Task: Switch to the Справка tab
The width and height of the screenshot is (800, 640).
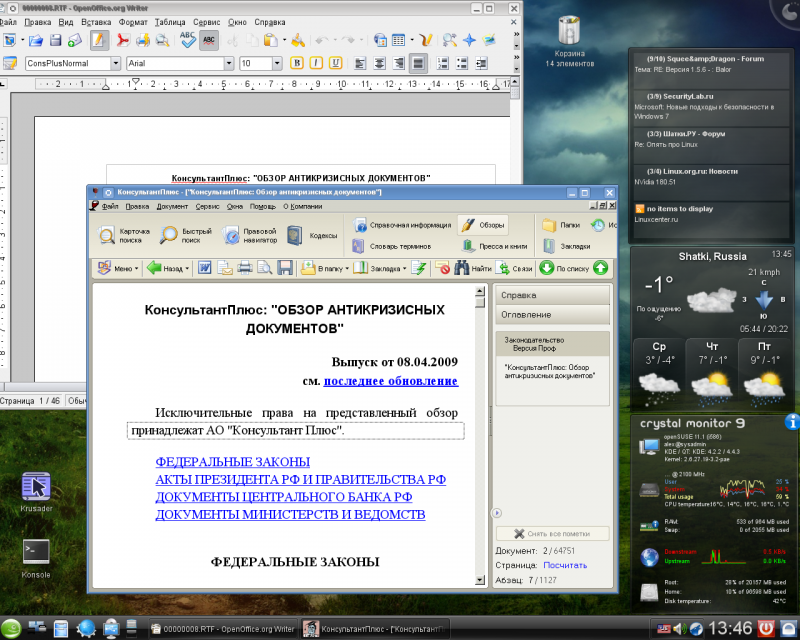Action: tap(553, 295)
